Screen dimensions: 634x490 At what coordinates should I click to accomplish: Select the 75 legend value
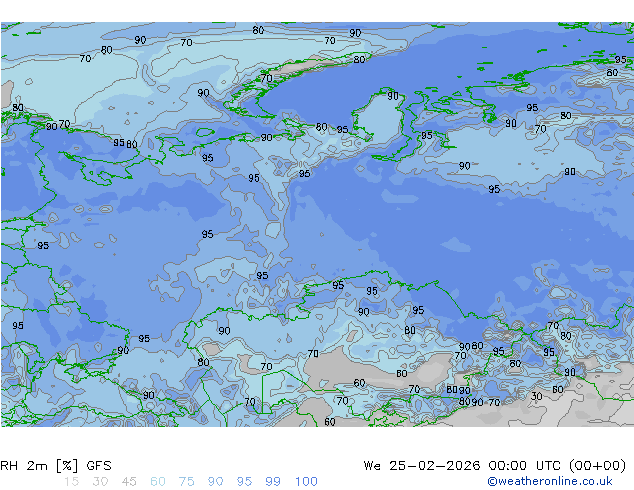186,482
